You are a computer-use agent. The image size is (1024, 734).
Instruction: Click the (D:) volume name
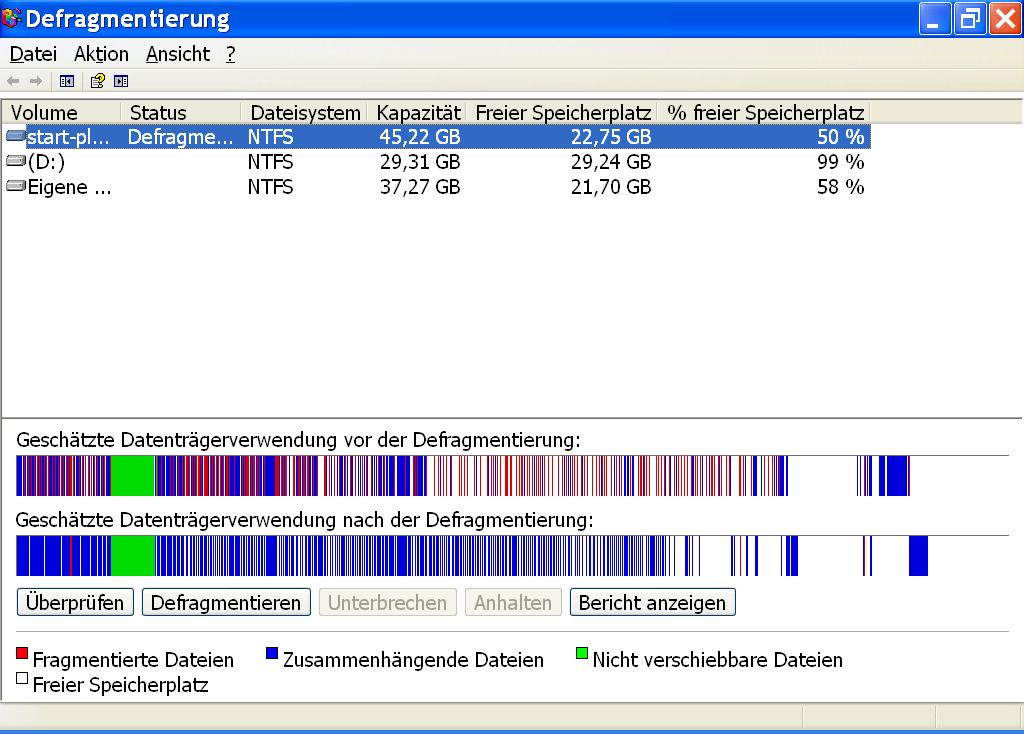point(46,161)
